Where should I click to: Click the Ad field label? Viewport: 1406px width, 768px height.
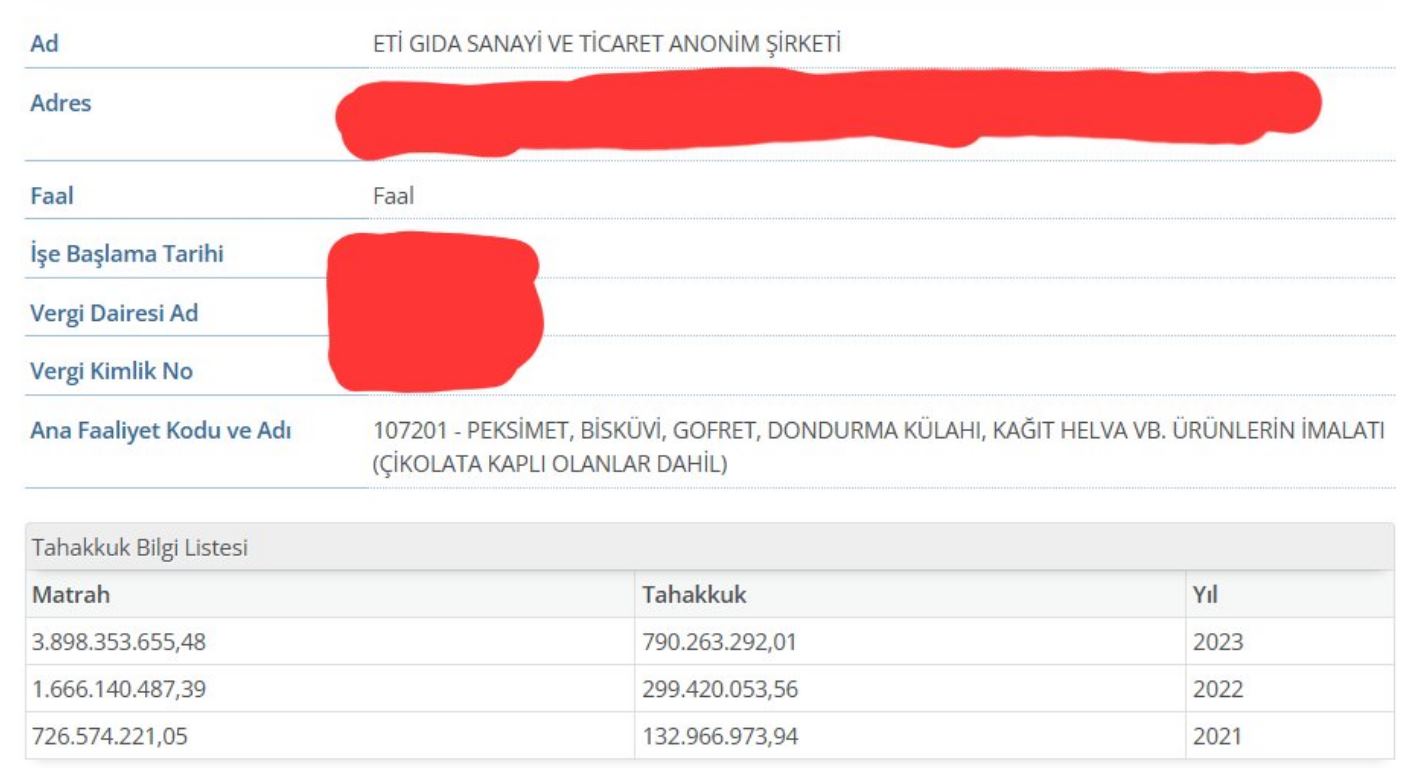click(x=44, y=45)
